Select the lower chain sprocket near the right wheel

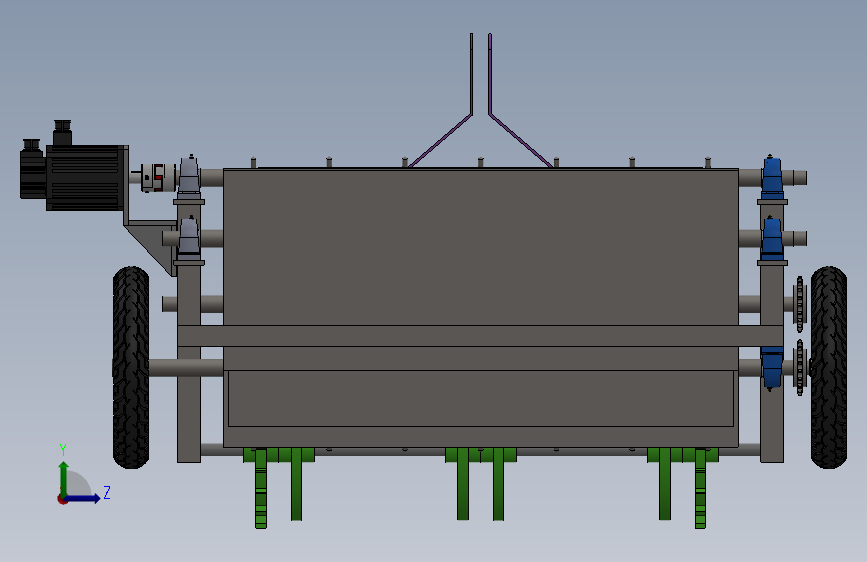point(800,367)
